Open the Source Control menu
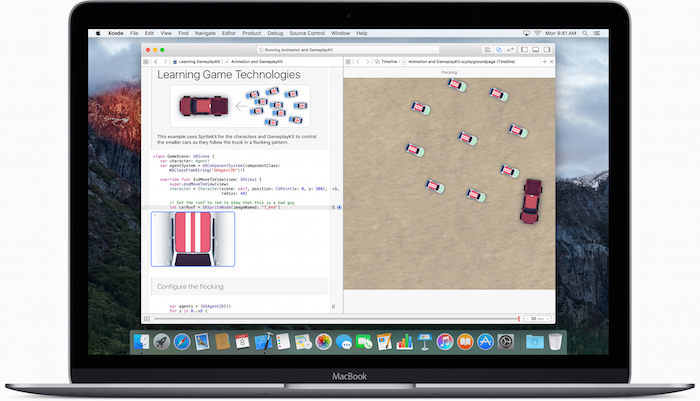This screenshot has width=700, height=401. (307, 33)
